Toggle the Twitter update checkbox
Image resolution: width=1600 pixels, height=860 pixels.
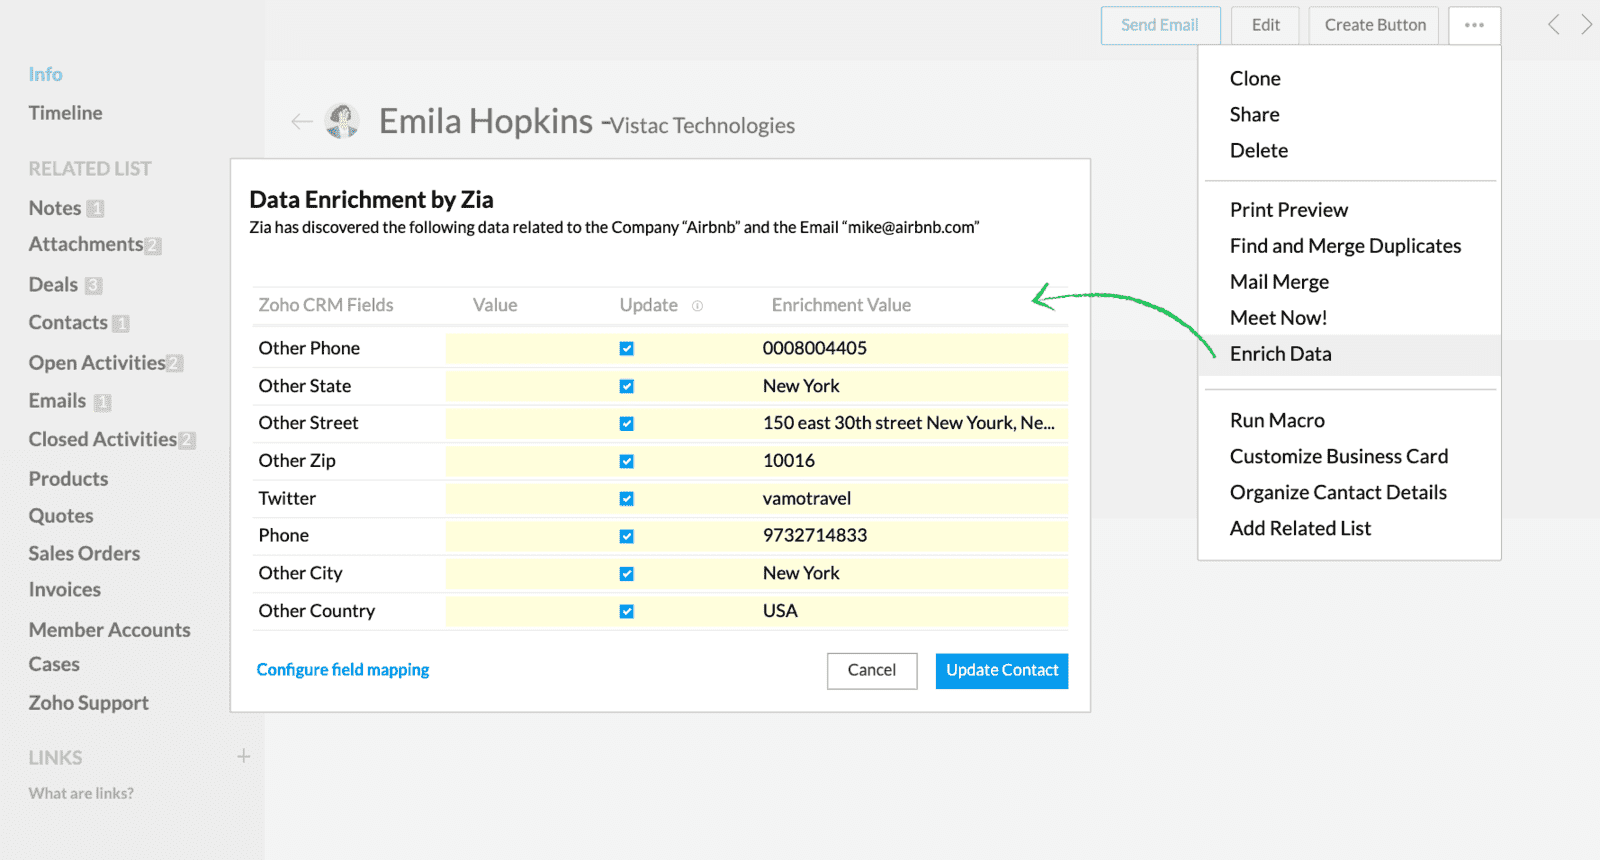(x=626, y=498)
